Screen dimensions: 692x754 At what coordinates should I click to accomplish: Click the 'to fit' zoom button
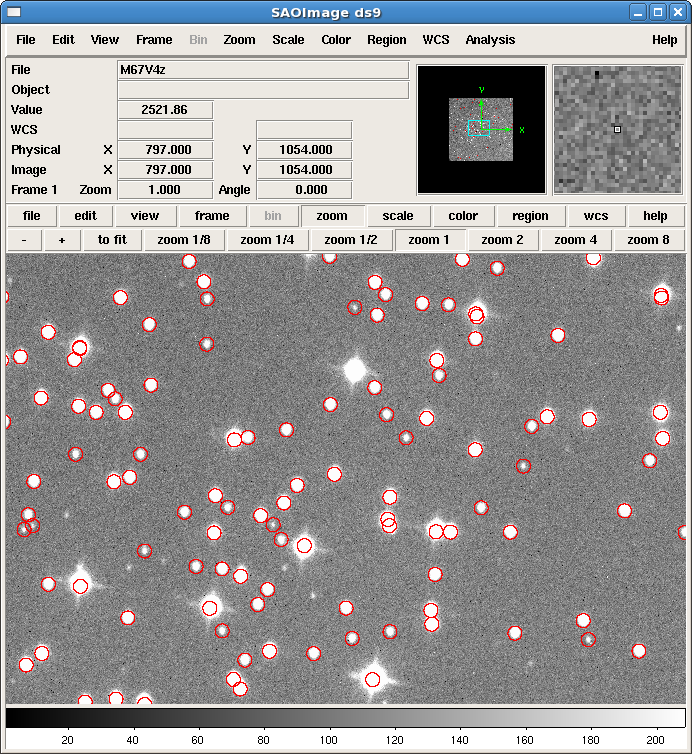(x=112, y=240)
